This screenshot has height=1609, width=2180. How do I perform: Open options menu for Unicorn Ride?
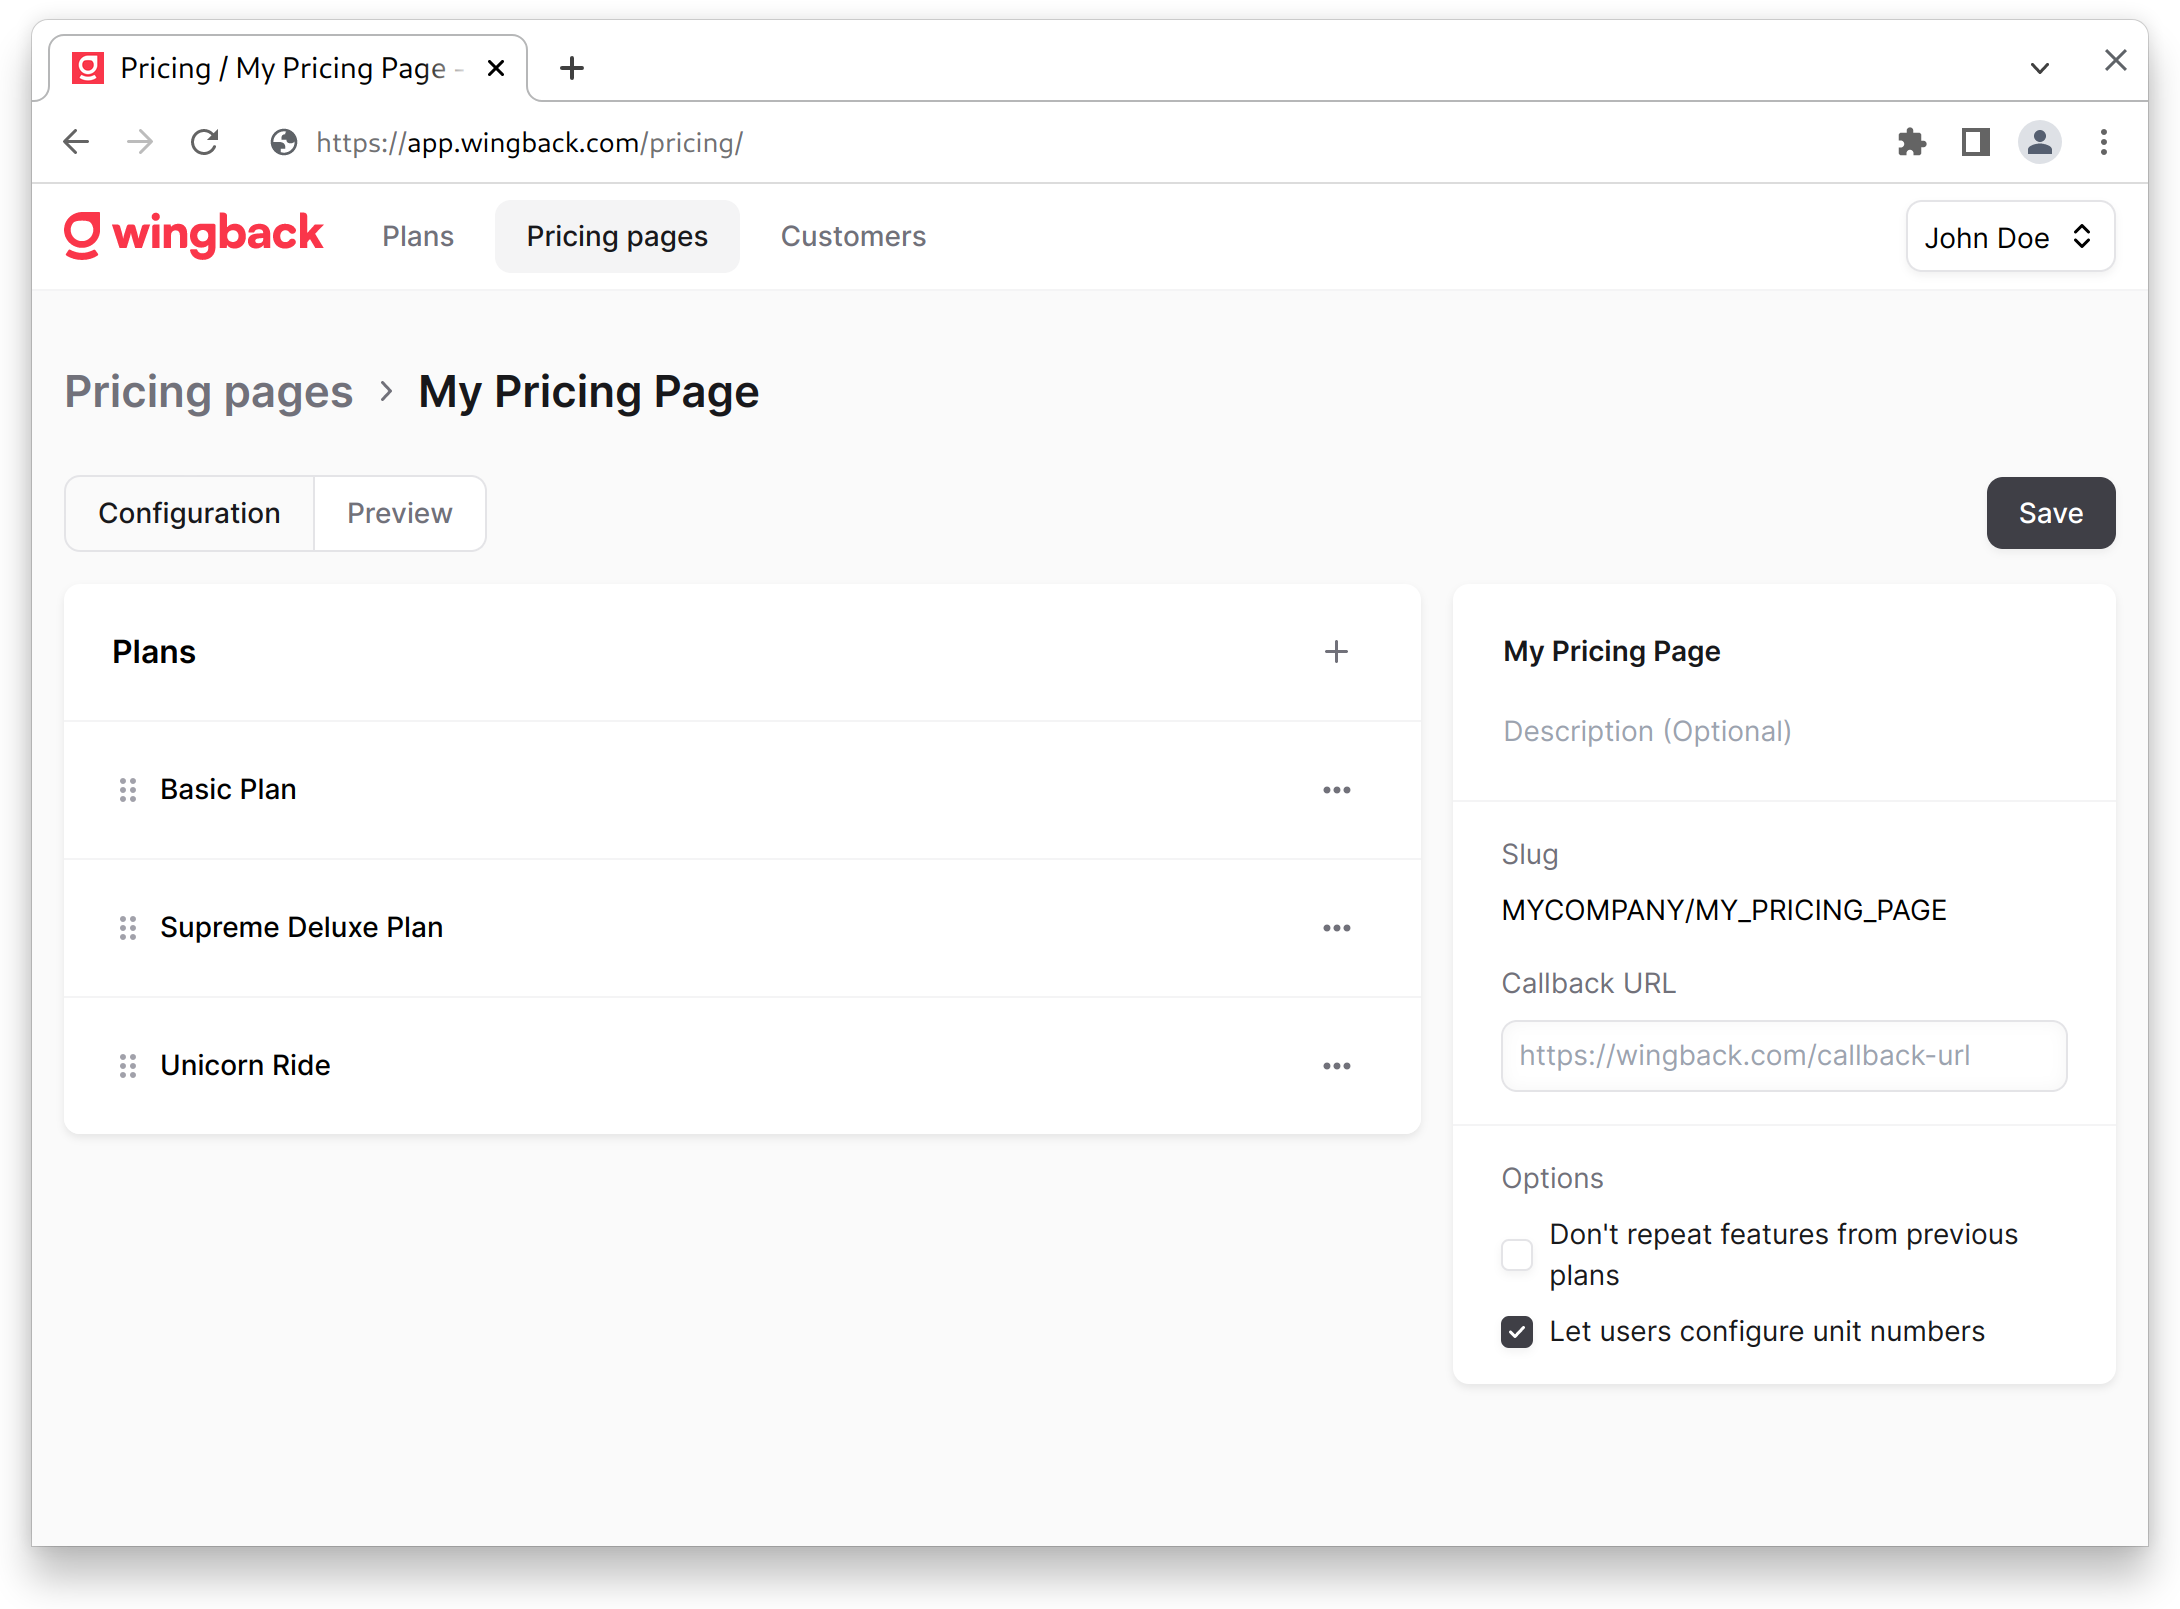click(1337, 1065)
